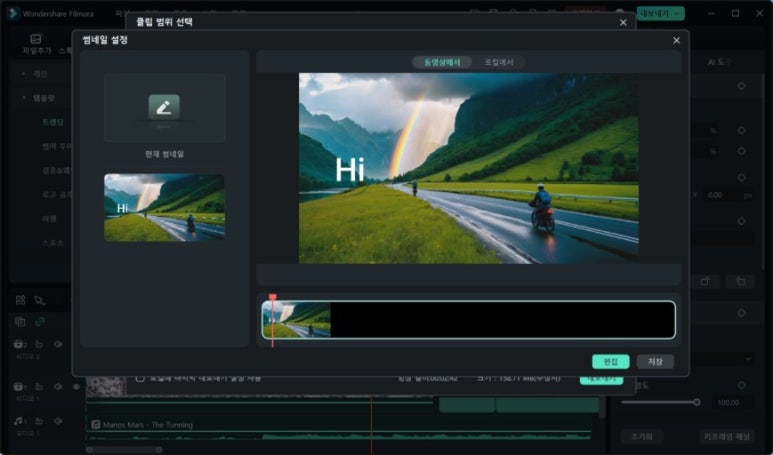Image resolution: width=773 pixels, height=455 pixels.
Task: Click the 편집 (Edit) button in thumbnail dialog
Action: [610, 362]
